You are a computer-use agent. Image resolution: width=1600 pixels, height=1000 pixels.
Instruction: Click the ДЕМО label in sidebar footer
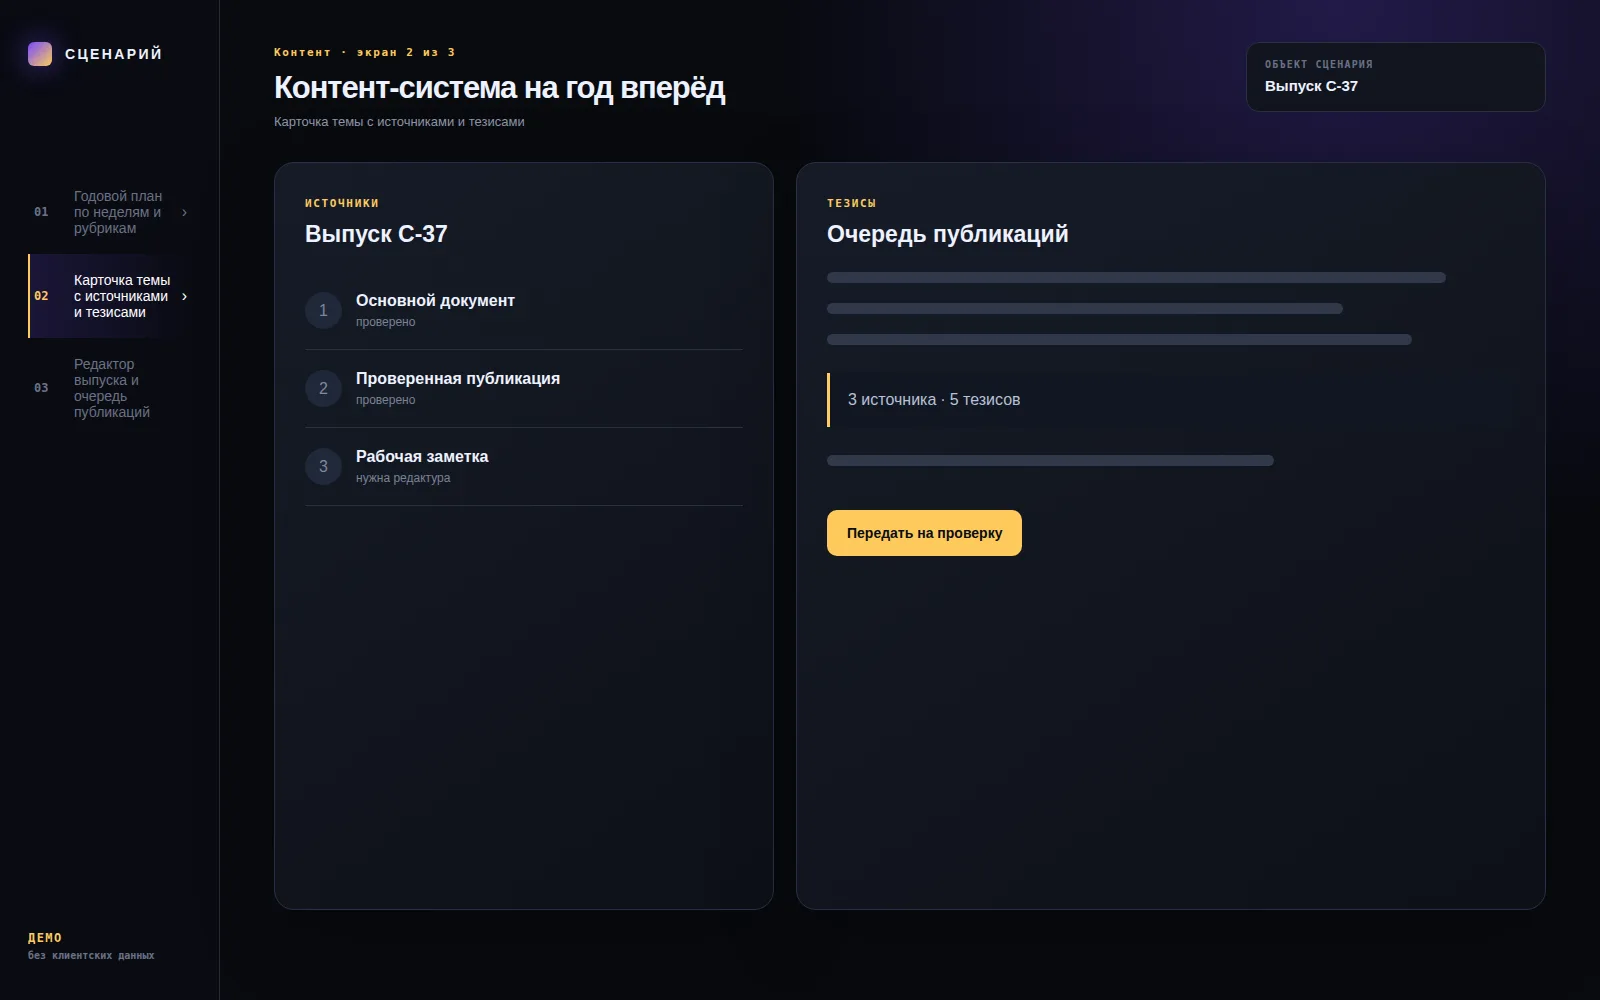point(45,938)
